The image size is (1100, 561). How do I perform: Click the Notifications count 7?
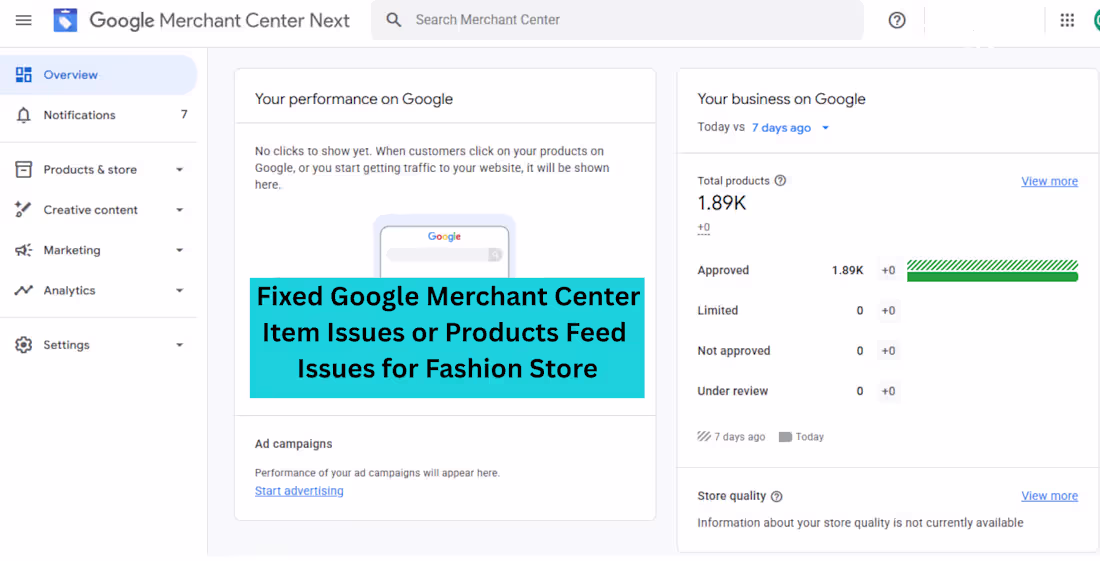[184, 114]
